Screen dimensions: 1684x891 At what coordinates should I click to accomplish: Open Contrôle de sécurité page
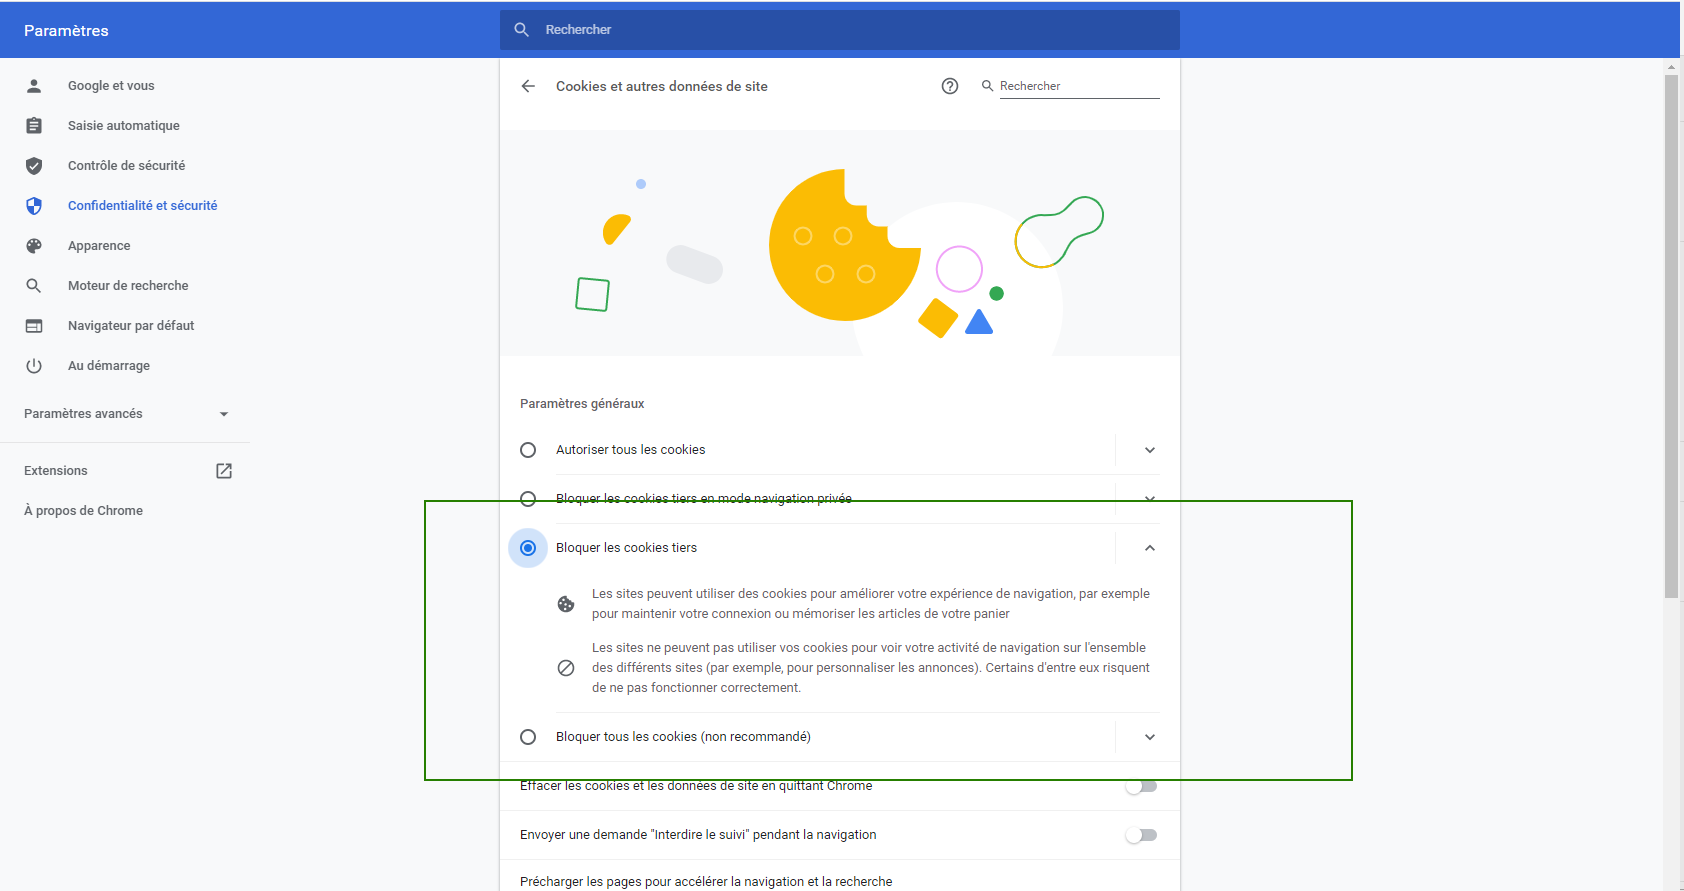pos(126,166)
